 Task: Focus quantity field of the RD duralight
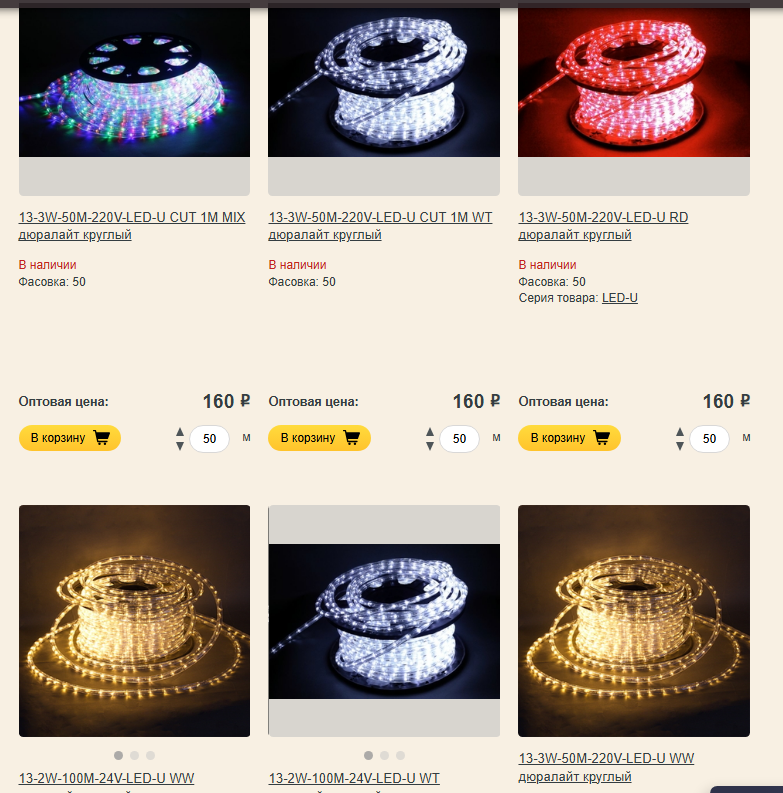pos(709,438)
